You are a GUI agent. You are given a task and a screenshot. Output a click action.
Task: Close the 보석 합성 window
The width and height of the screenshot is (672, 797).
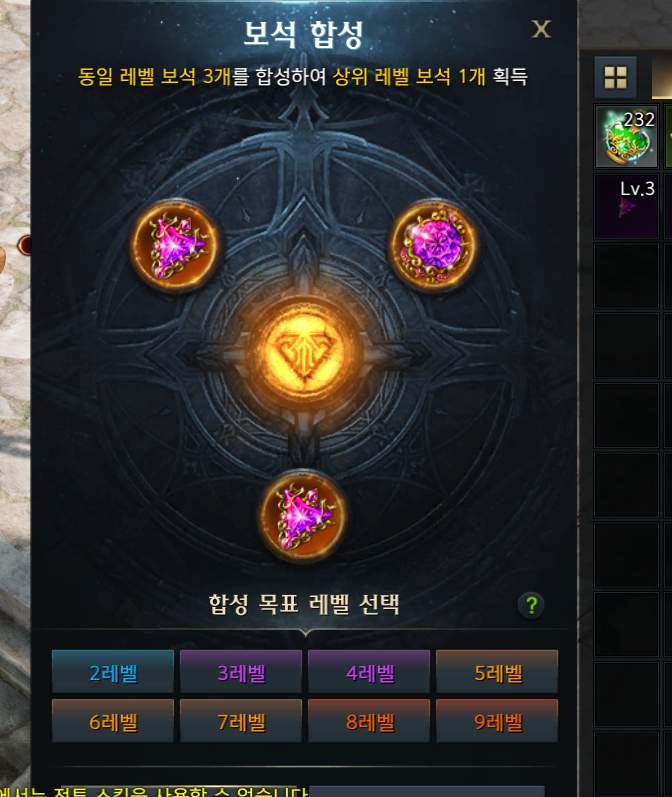pos(541,29)
